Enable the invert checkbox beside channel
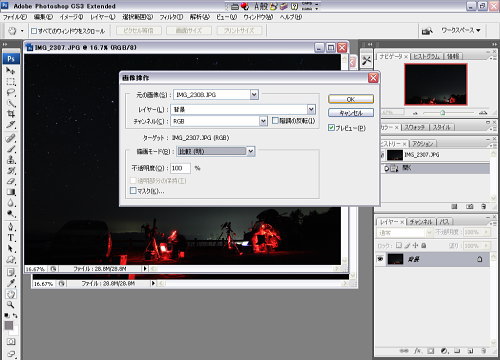This screenshot has height=360, width=500. [x=275, y=121]
